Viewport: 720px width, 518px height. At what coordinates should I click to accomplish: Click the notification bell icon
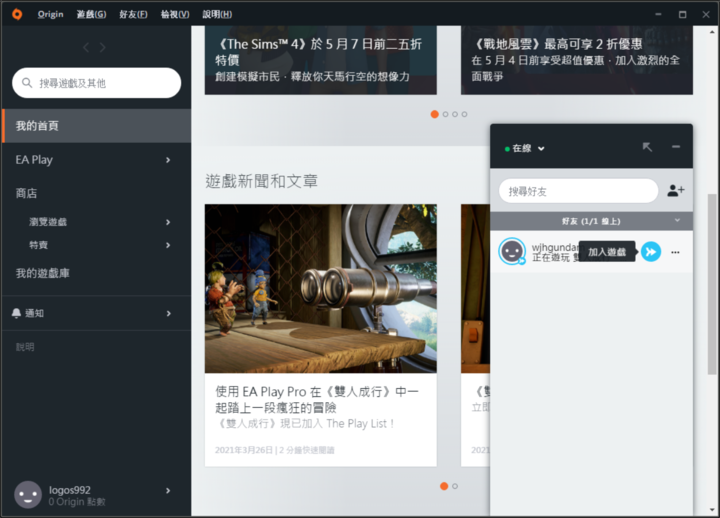pos(16,313)
